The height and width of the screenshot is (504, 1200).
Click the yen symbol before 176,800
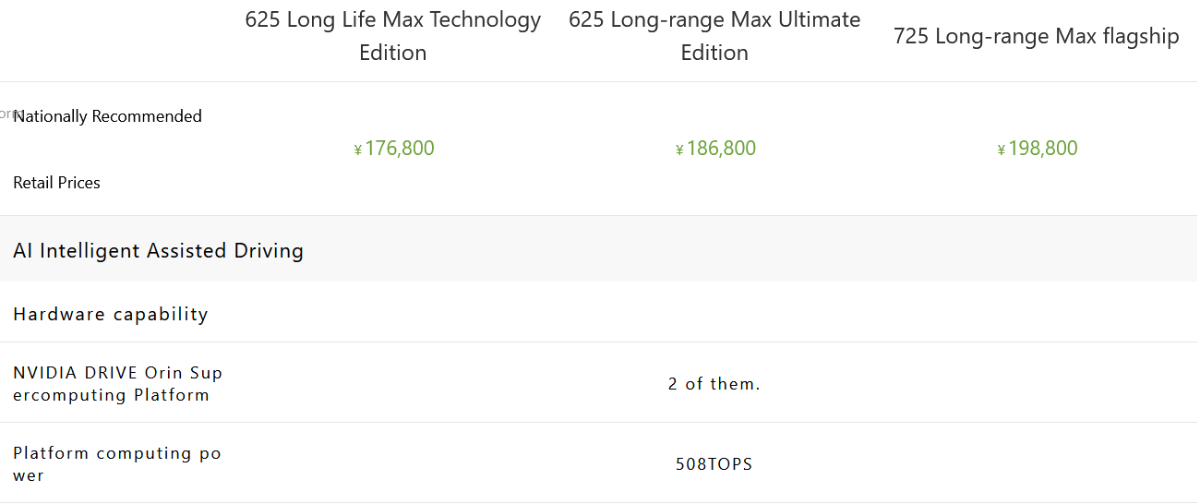[358, 150]
